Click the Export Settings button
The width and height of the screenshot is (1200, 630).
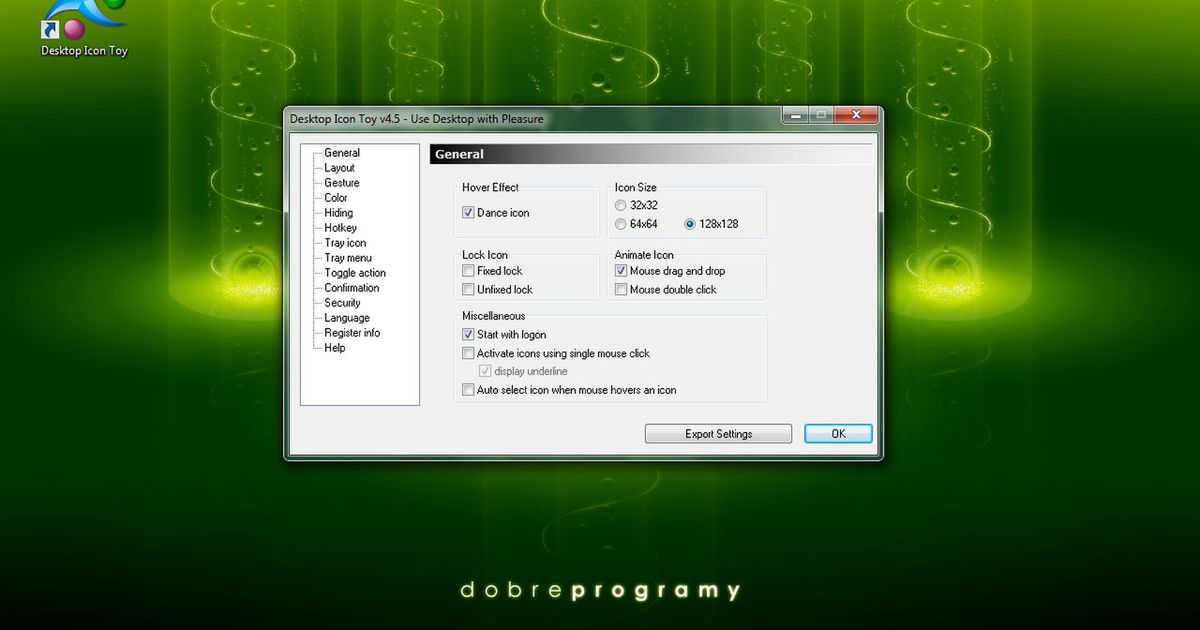tap(718, 433)
